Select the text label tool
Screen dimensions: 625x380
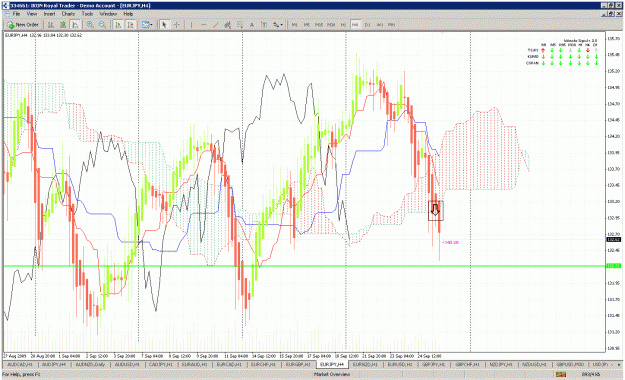pos(263,25)
